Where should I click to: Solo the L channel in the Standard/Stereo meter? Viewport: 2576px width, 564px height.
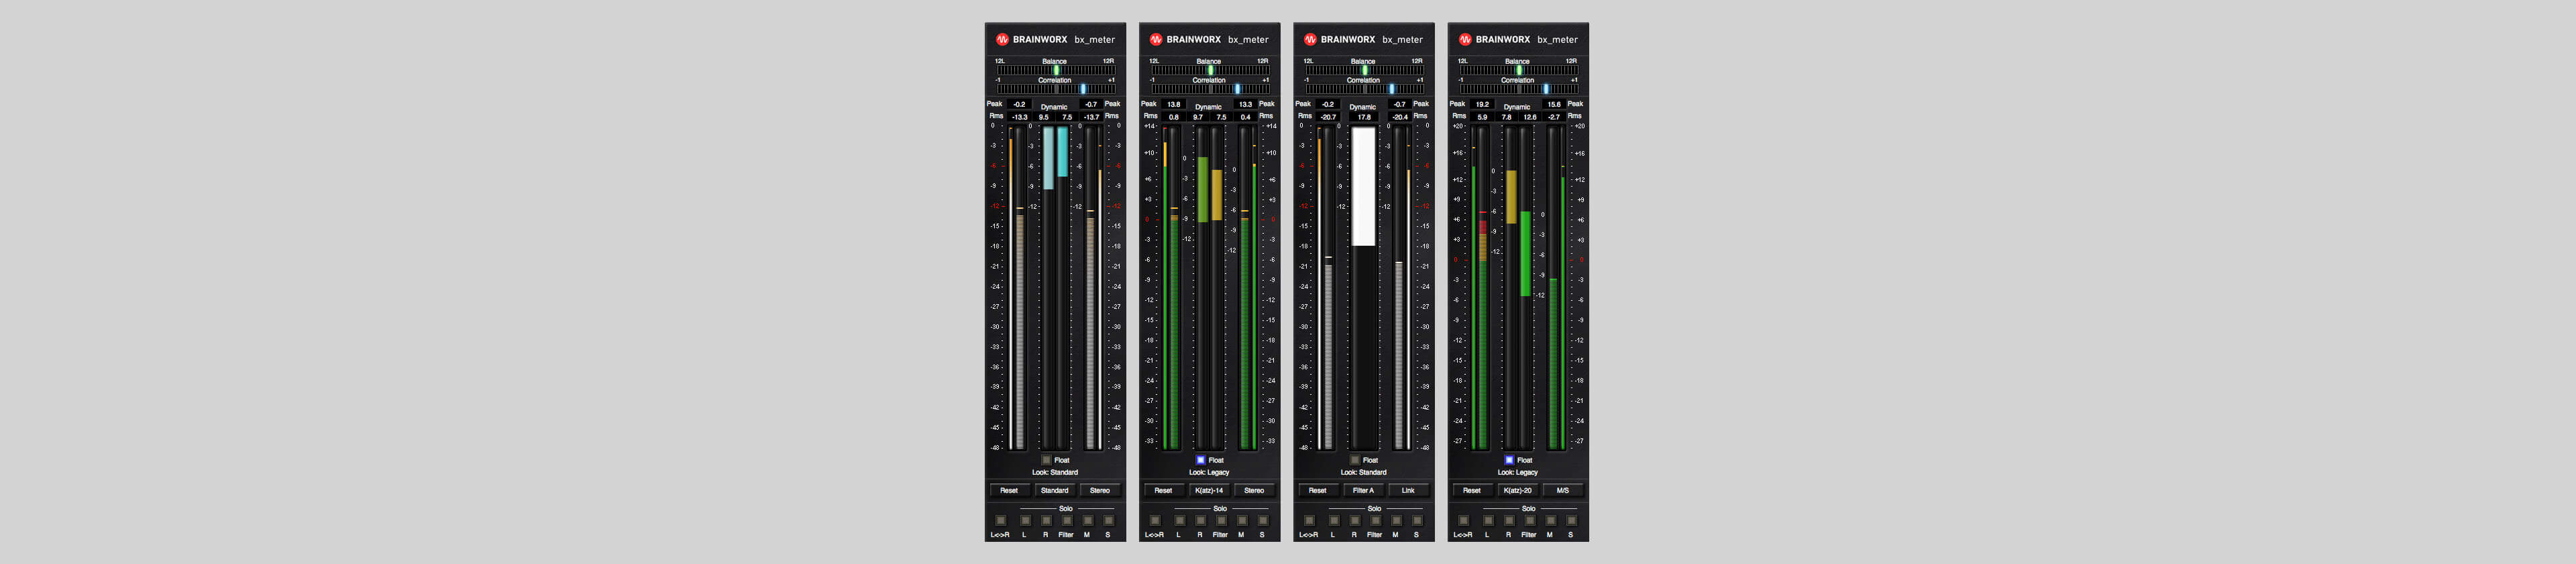(1025, 520)
